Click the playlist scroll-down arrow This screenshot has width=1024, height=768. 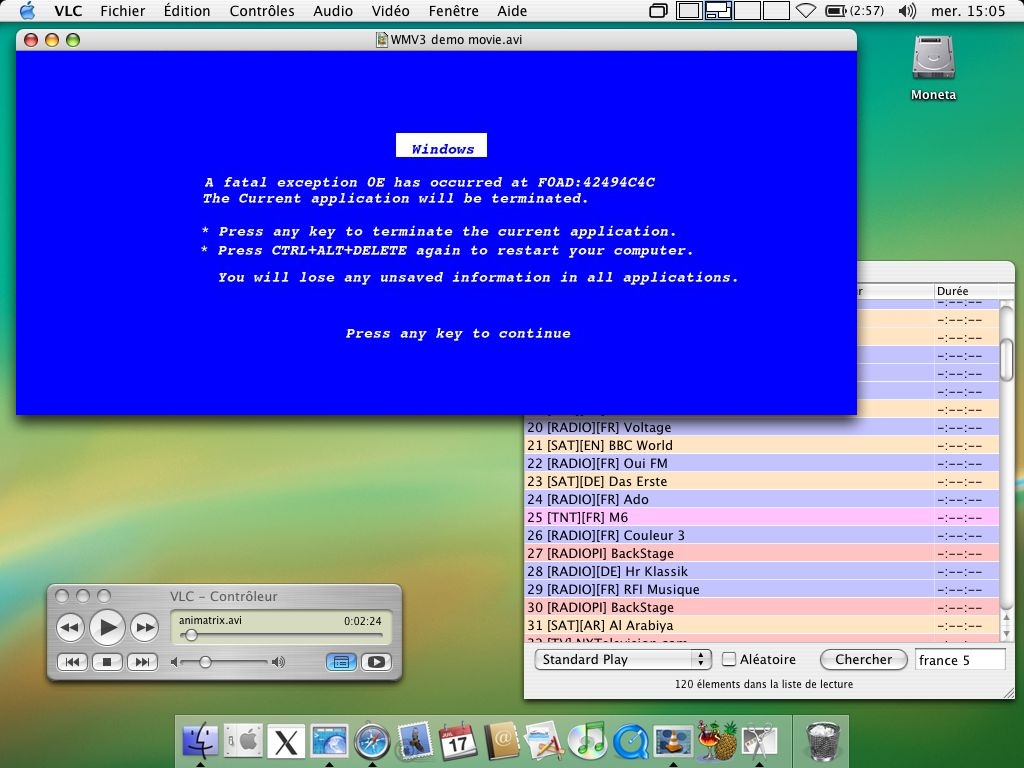(x=1006, y=633)
